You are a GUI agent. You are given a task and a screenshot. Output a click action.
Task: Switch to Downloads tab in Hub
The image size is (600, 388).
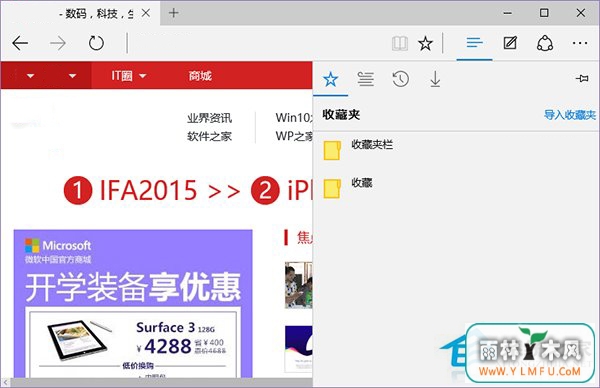click(x=435, y=79)
